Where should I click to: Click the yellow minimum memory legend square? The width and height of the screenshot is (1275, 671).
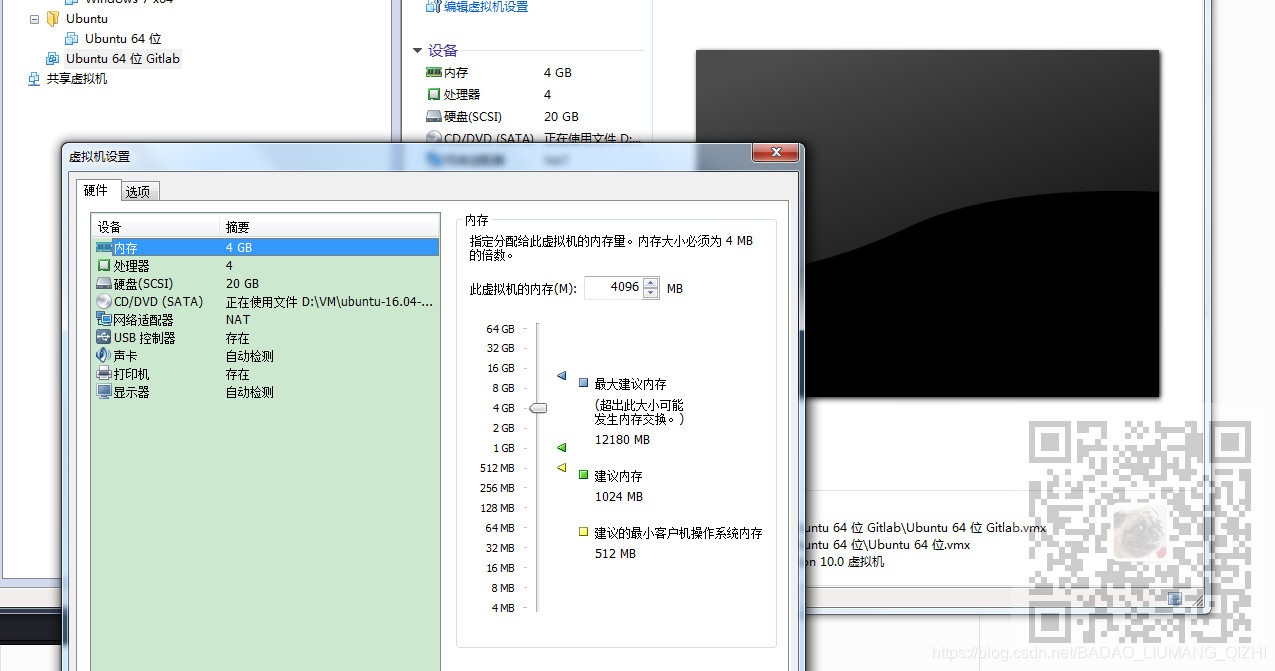pyautogui.click(x=584, y=532)
